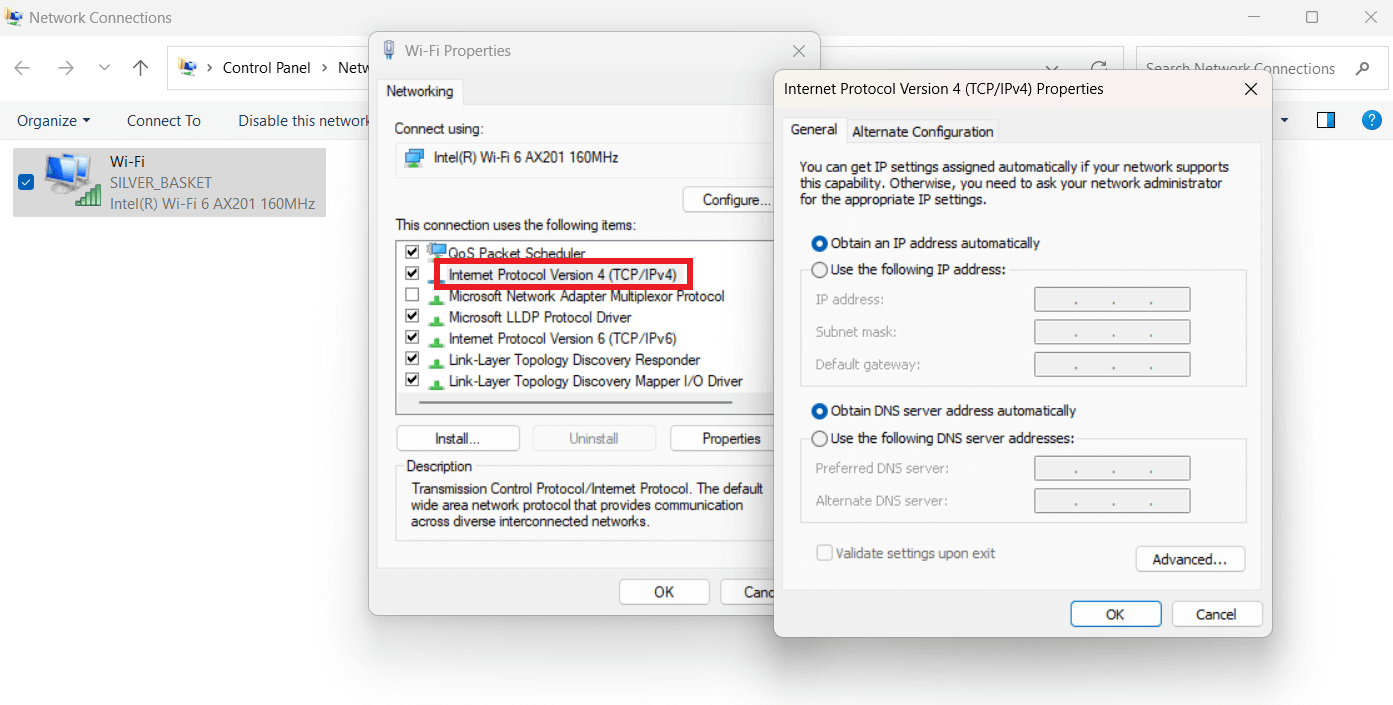
Task: Select Obtain an IP address automatically
Action: (x=819, y=243)
